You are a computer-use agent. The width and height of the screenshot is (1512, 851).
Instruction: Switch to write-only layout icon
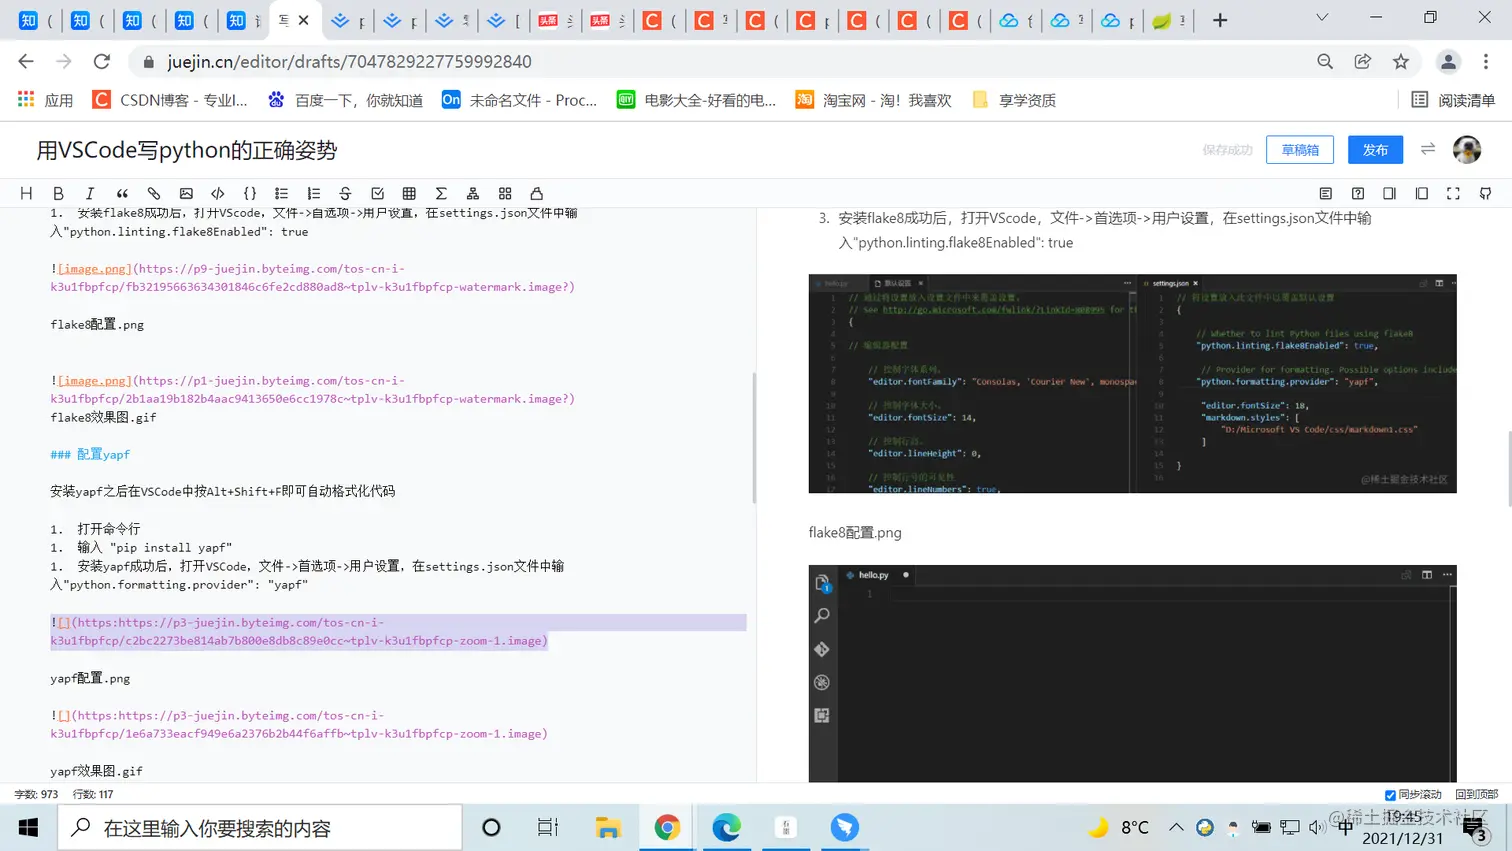coord(1390,193)
